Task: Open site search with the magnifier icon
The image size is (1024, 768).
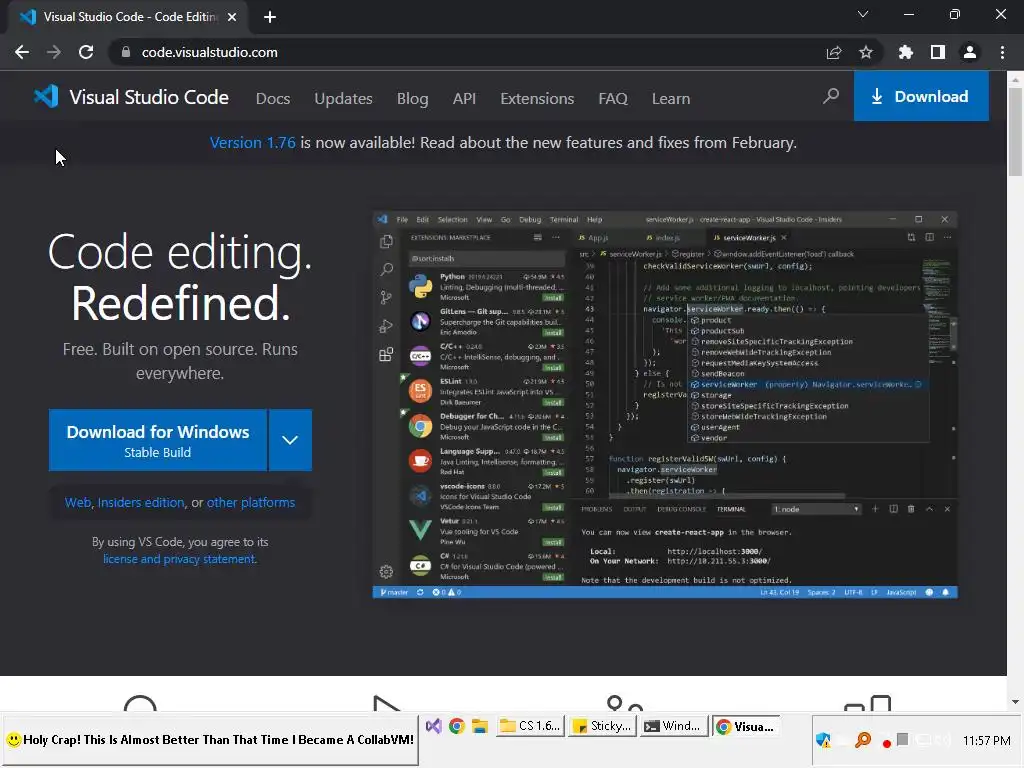Action: click(831, 97)
